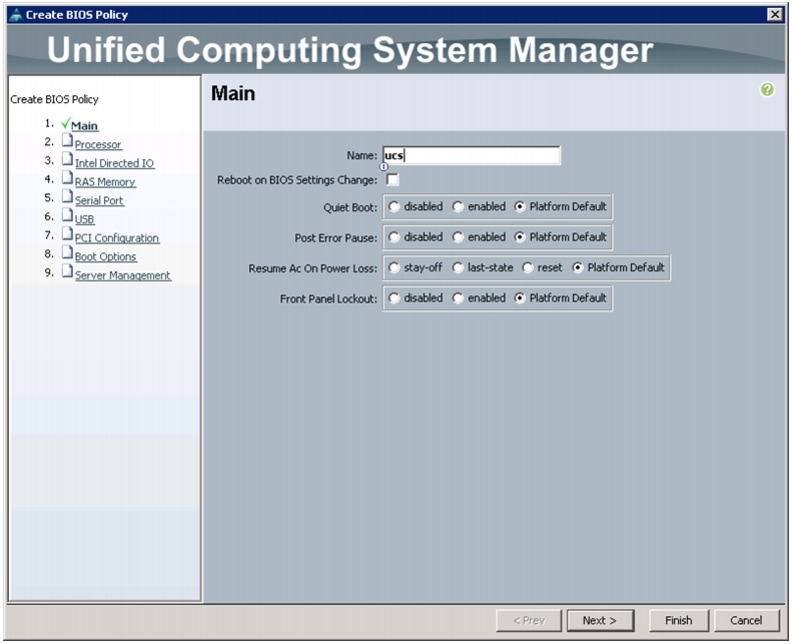Choose last-state for Resume Ac On Power Loss

(x=458, y=267)
